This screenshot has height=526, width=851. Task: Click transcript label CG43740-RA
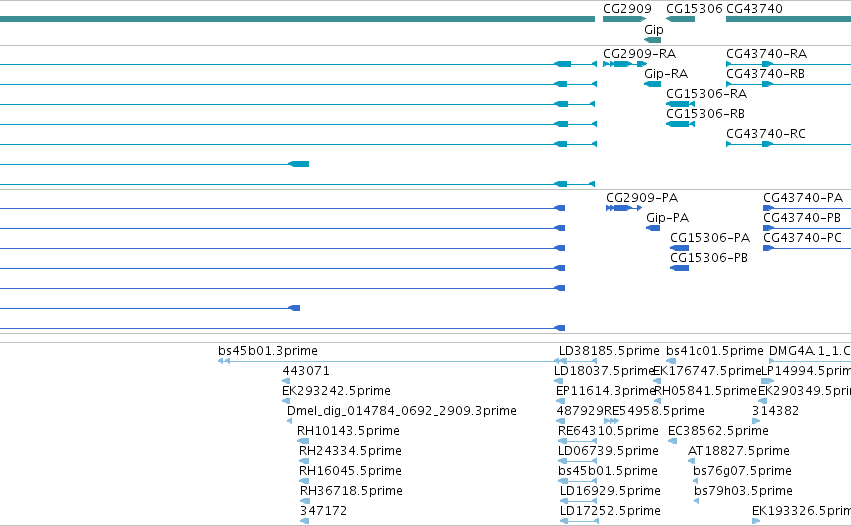coord(766,54)
